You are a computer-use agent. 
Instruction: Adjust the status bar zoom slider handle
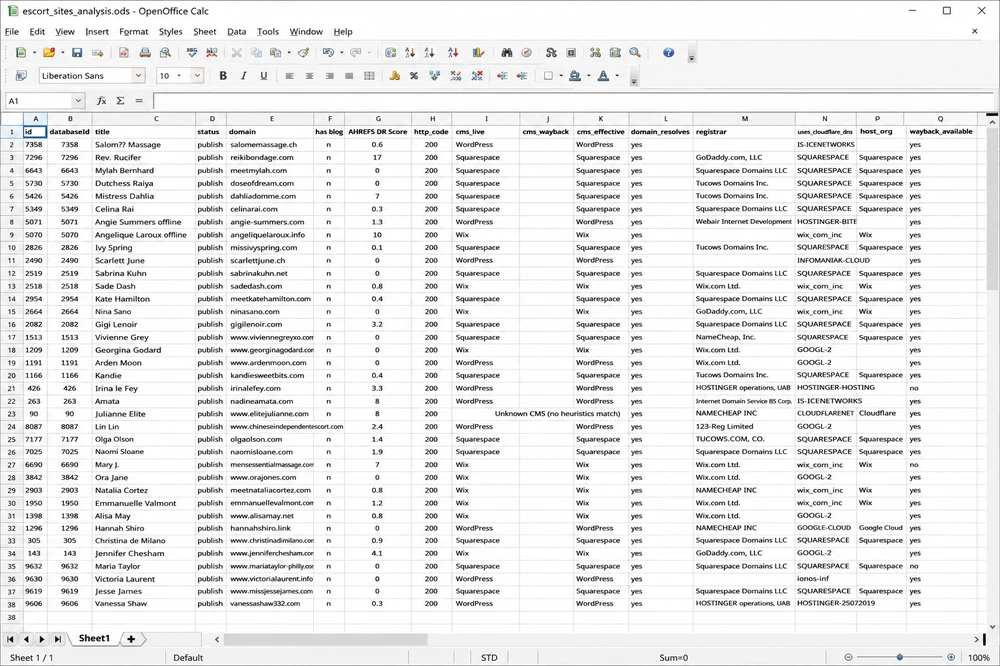click(x=899, y=657)
